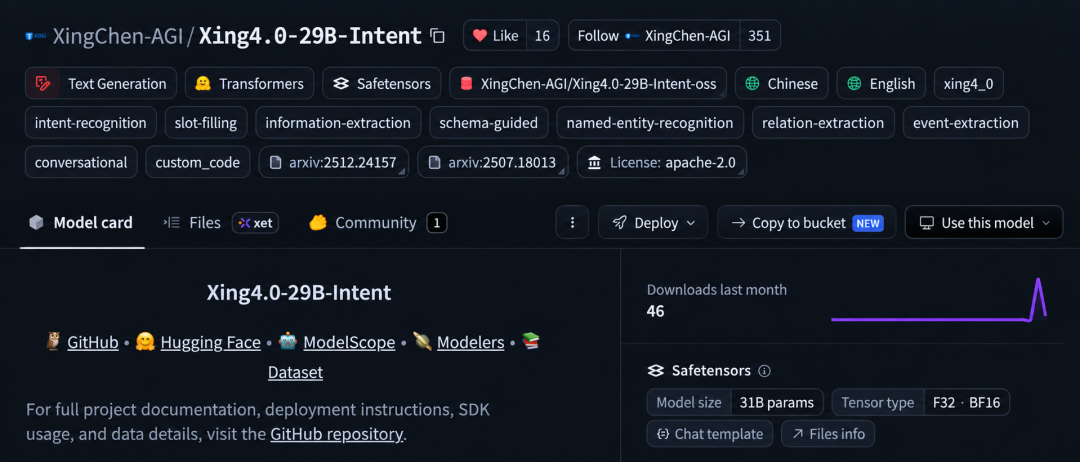Click Copy to bucket button

click(807, 222)
